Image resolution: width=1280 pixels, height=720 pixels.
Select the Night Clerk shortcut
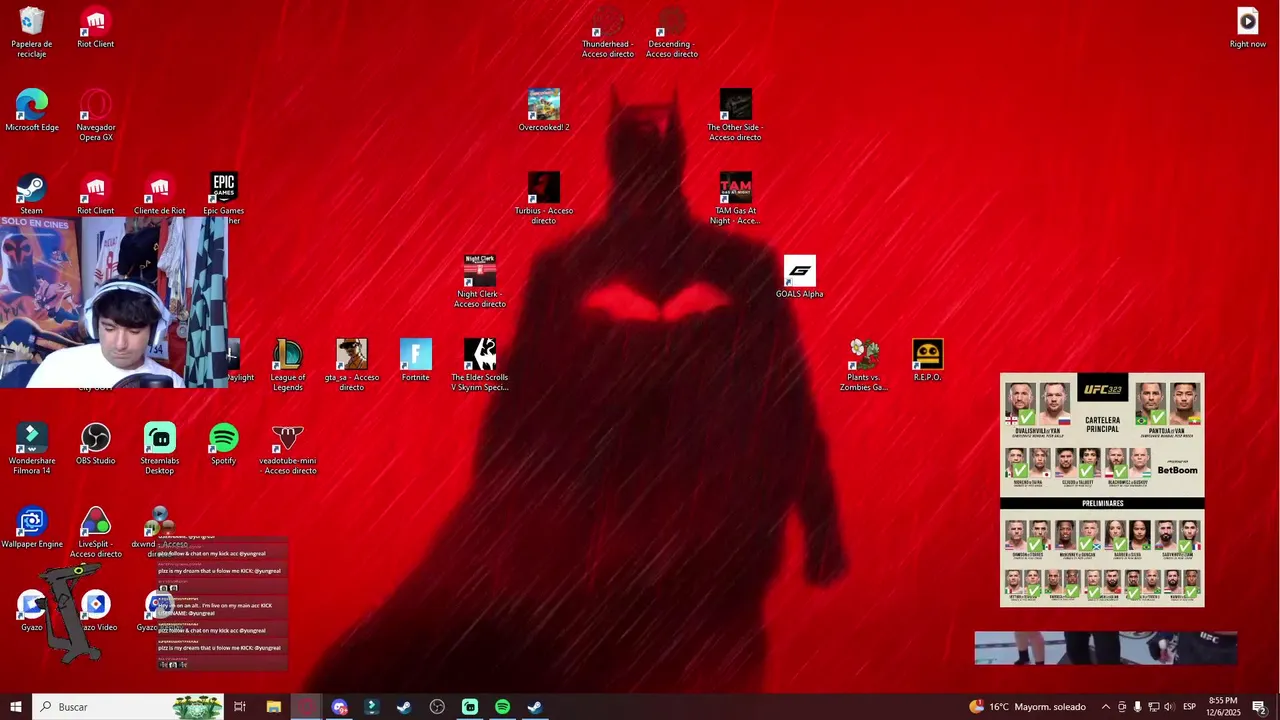(480, 281)
